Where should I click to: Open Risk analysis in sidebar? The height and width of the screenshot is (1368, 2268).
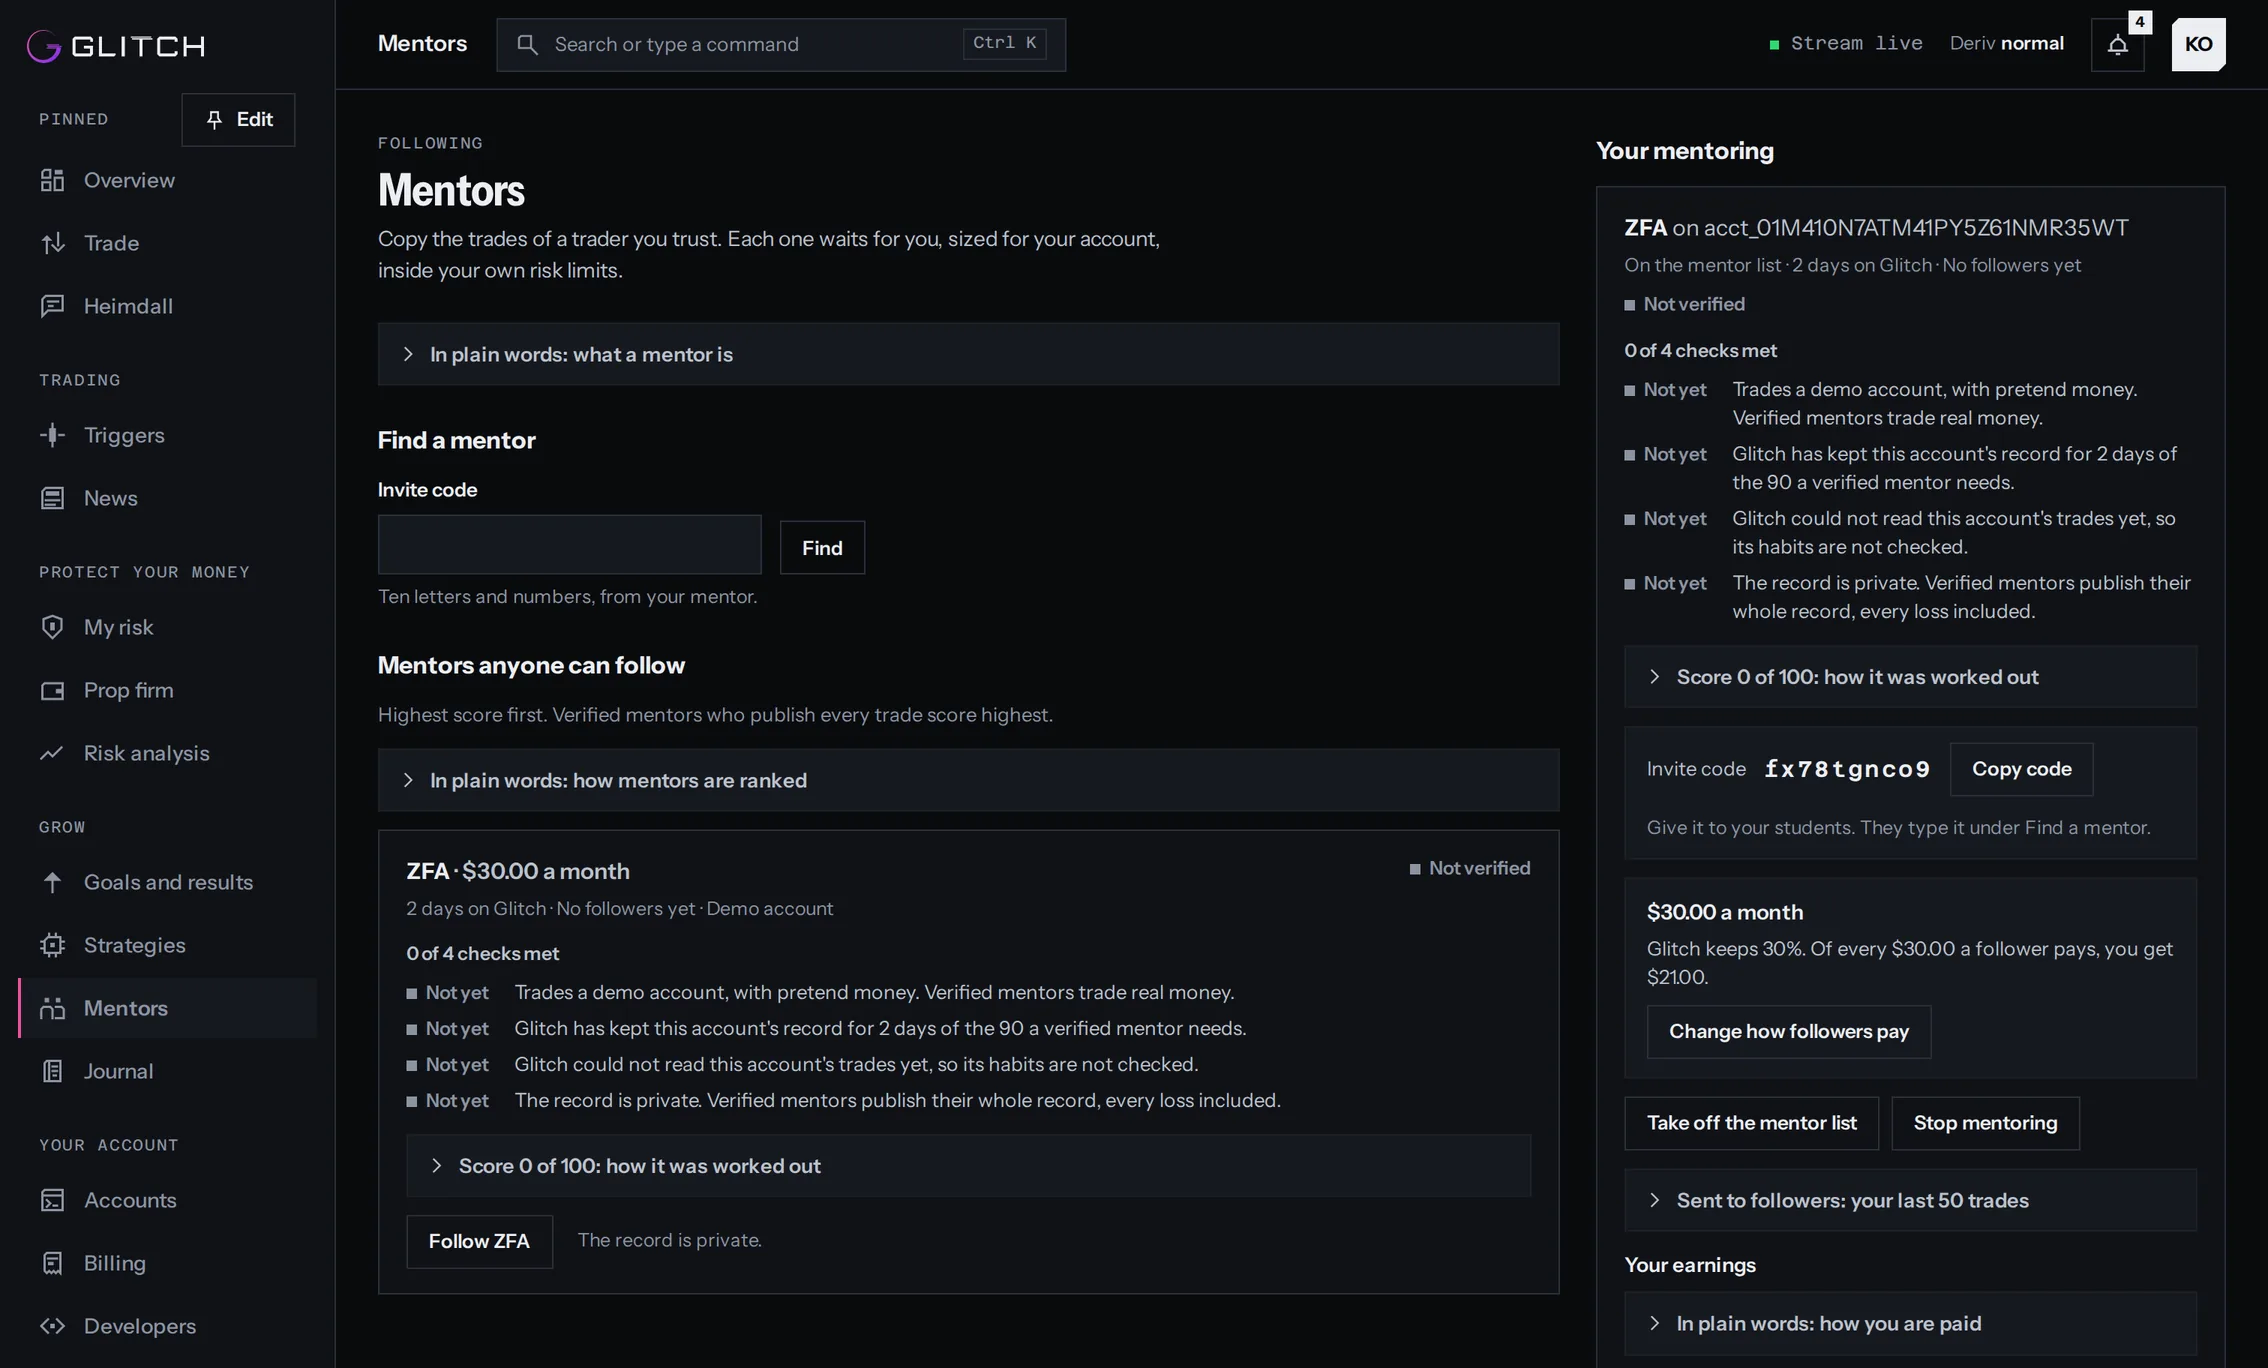(168, 753)
